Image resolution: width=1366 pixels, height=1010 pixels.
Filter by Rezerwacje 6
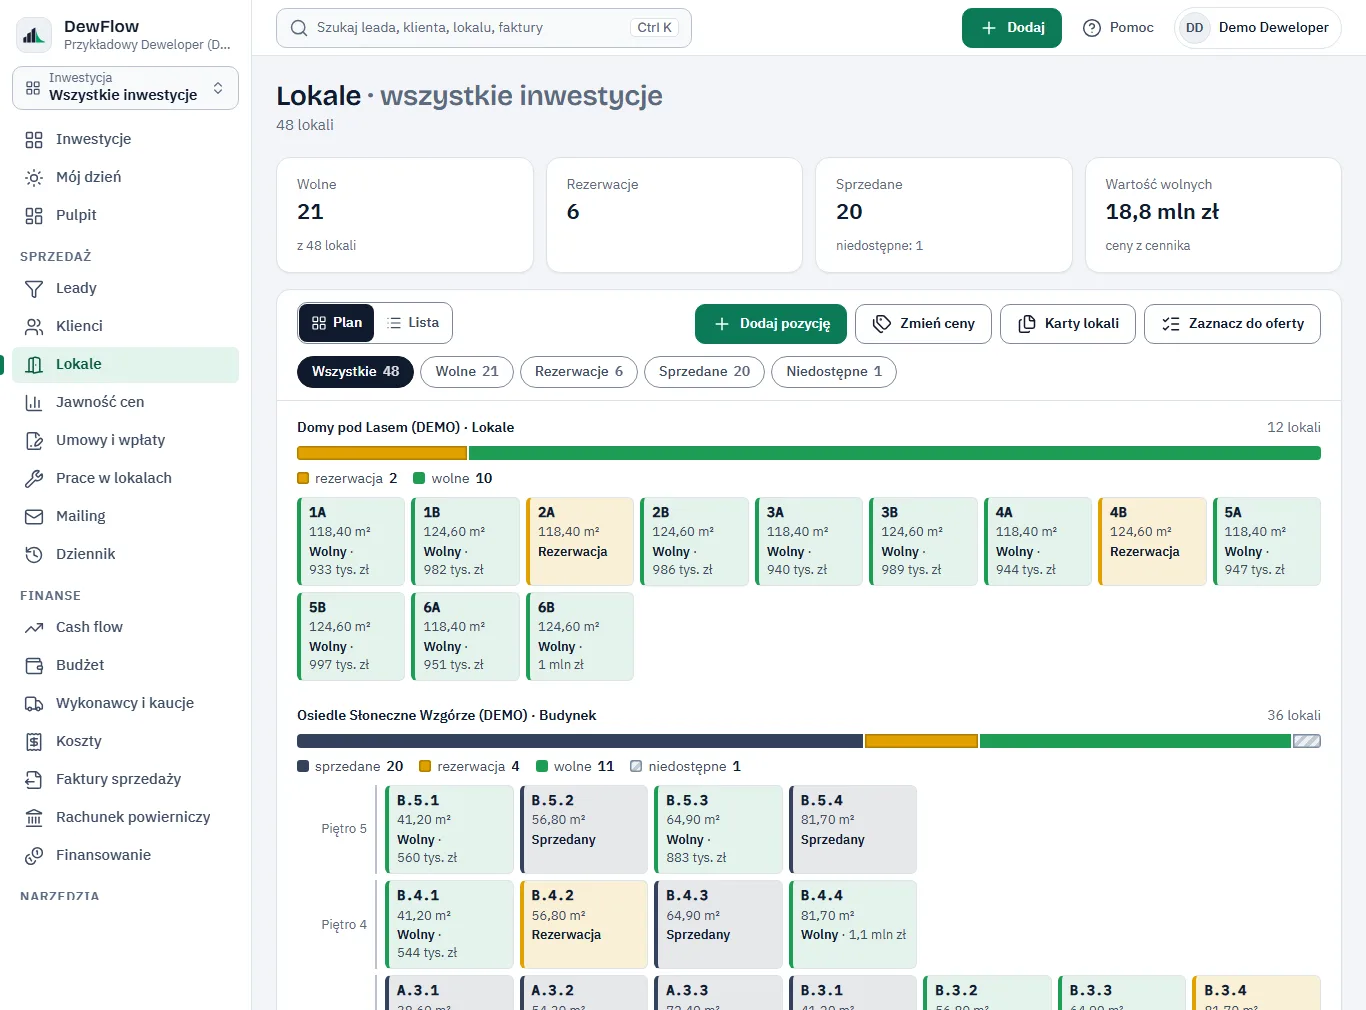tap(579, 372)
